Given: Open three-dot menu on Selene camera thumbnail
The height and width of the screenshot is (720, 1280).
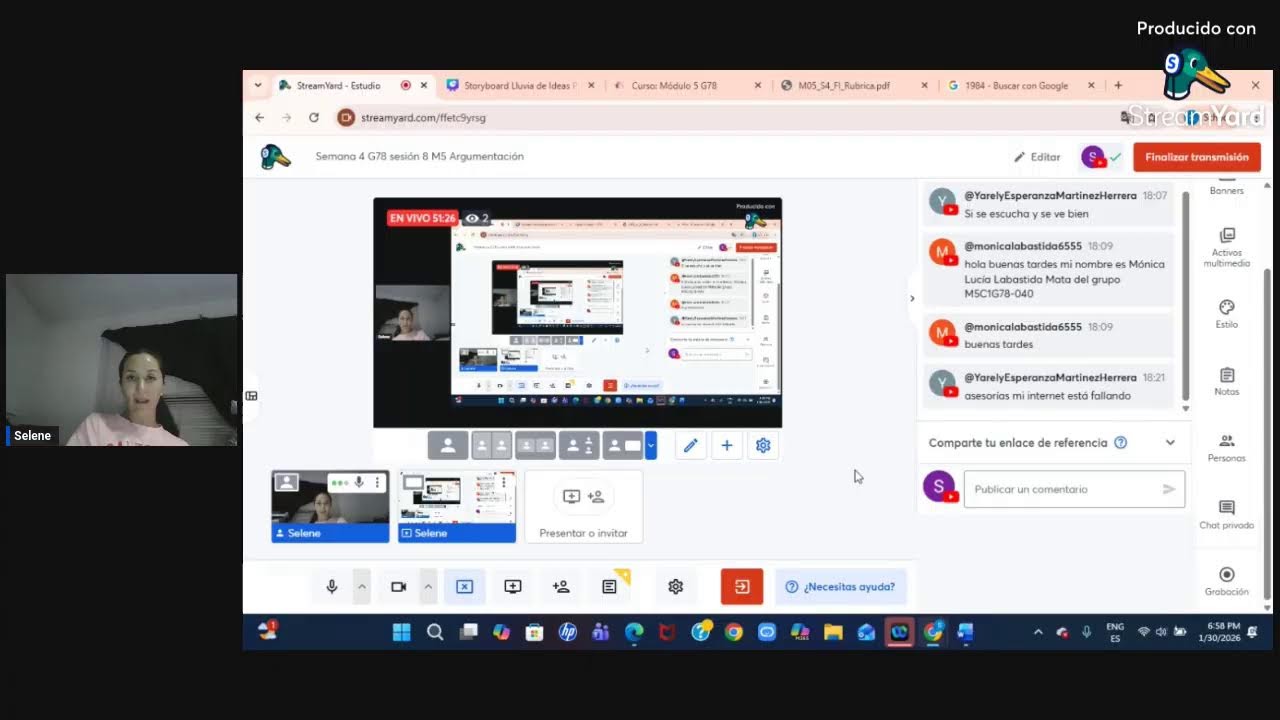Looking at the screenshot, I should point(378,483).
